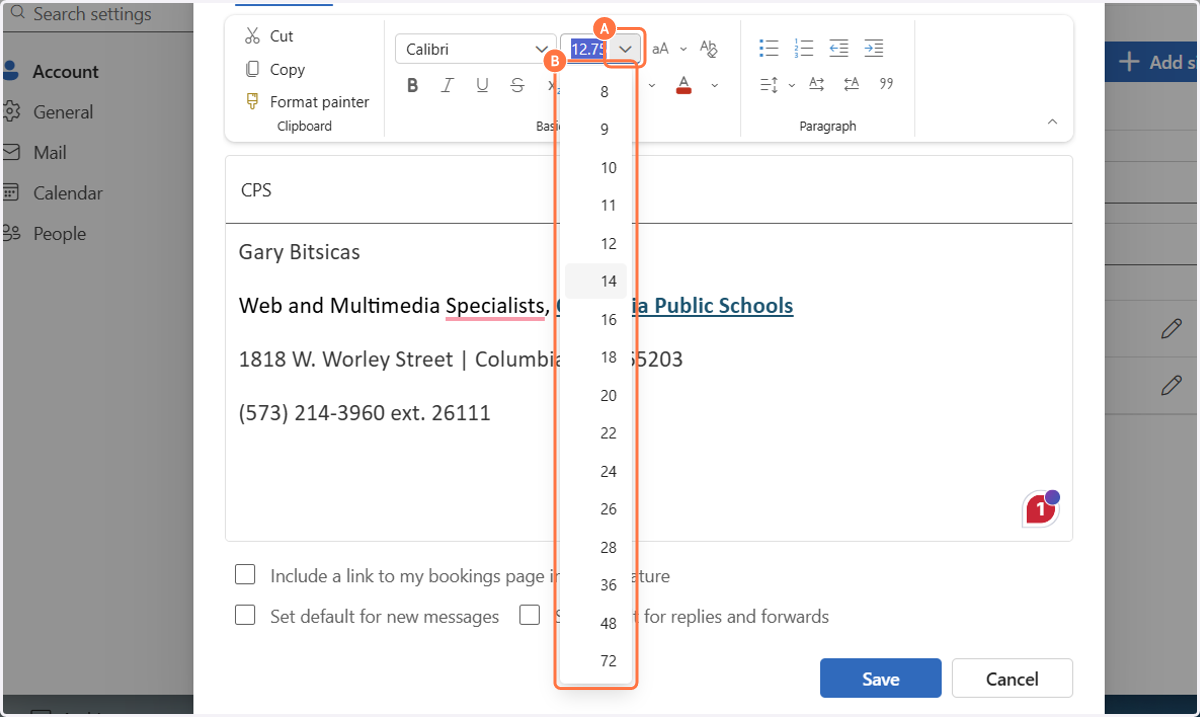Select font size 11

tap(596, 206)
